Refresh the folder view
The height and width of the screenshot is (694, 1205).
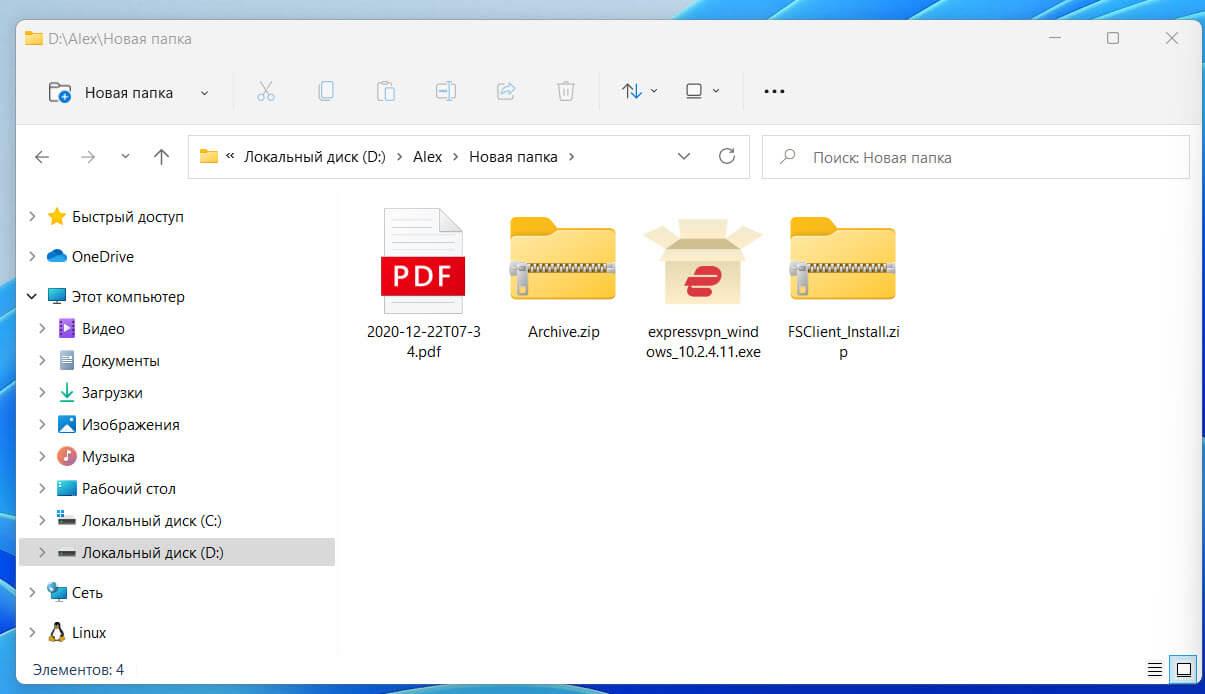tap(727, 157)
